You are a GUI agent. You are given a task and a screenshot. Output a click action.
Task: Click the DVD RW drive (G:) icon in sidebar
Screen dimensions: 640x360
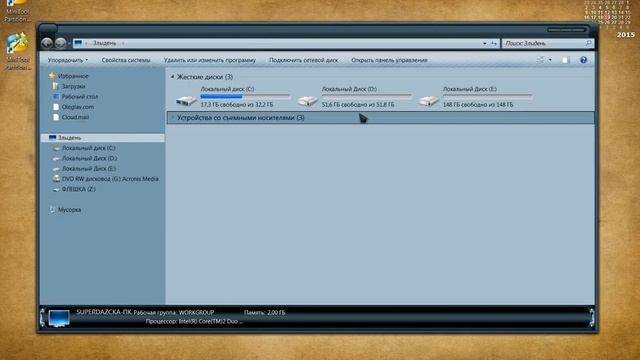tap(56, 179)
